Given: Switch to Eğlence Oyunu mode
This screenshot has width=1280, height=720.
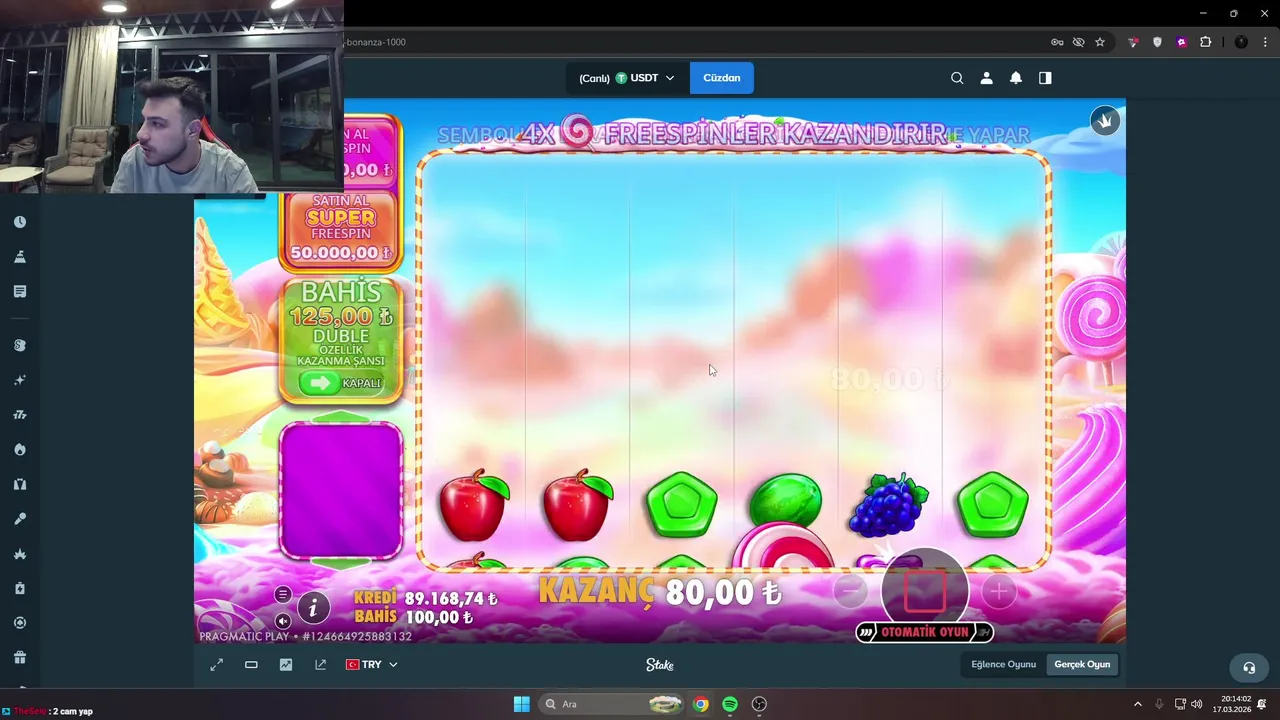Looking at the screenshot, I should 1003,665.
